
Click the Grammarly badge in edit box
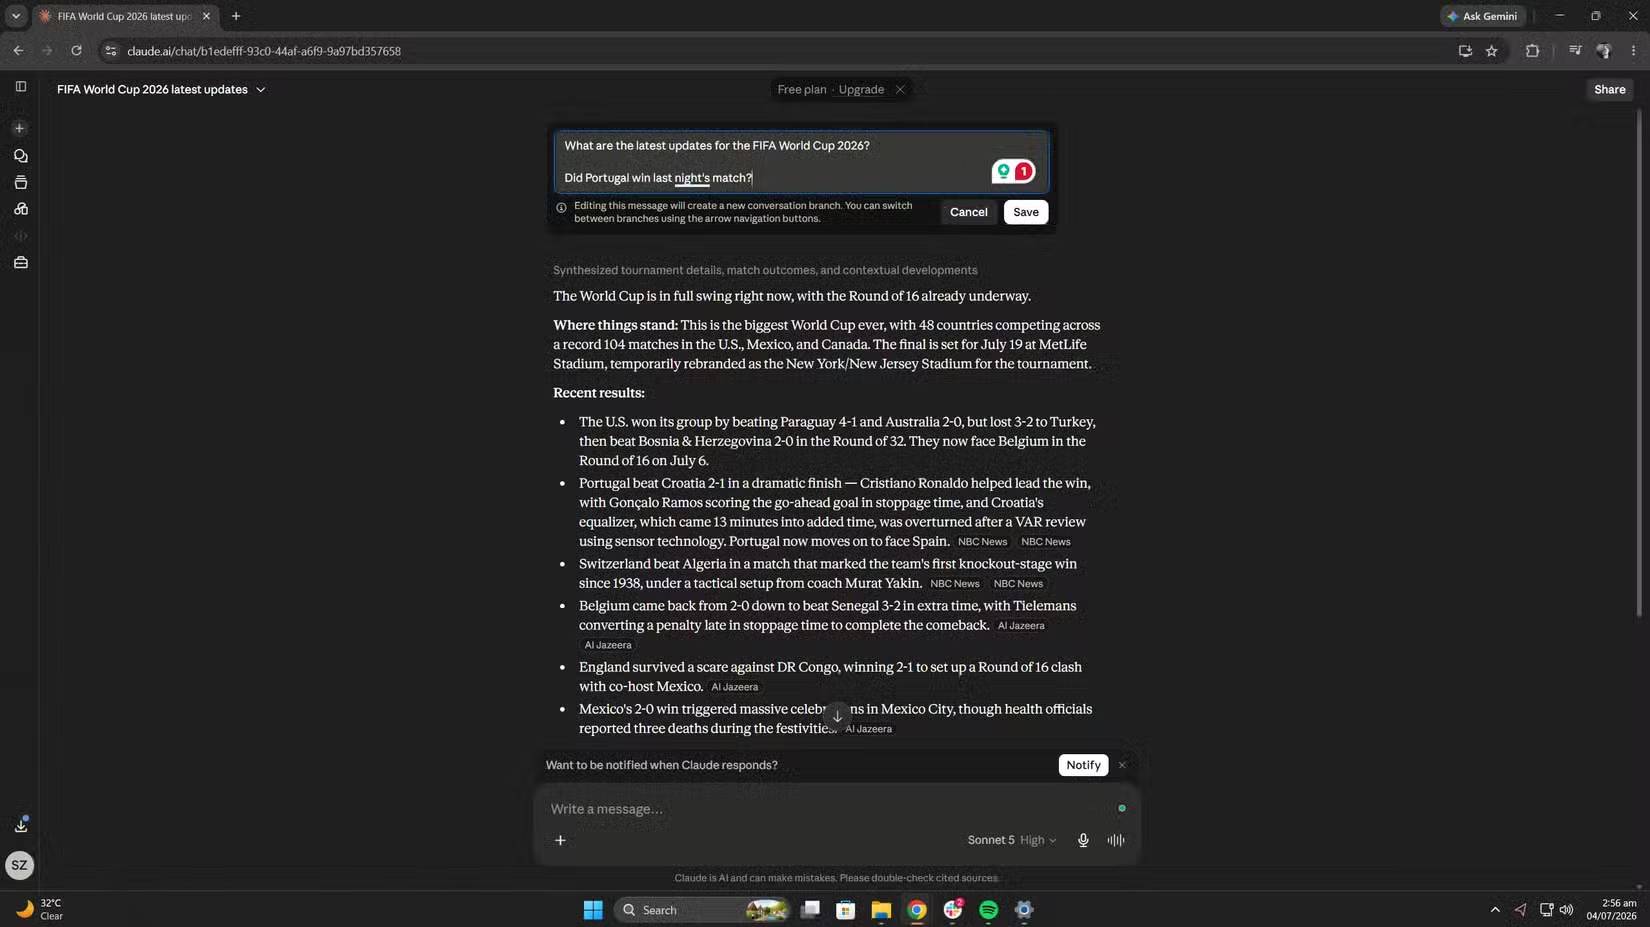(1013, 172)
